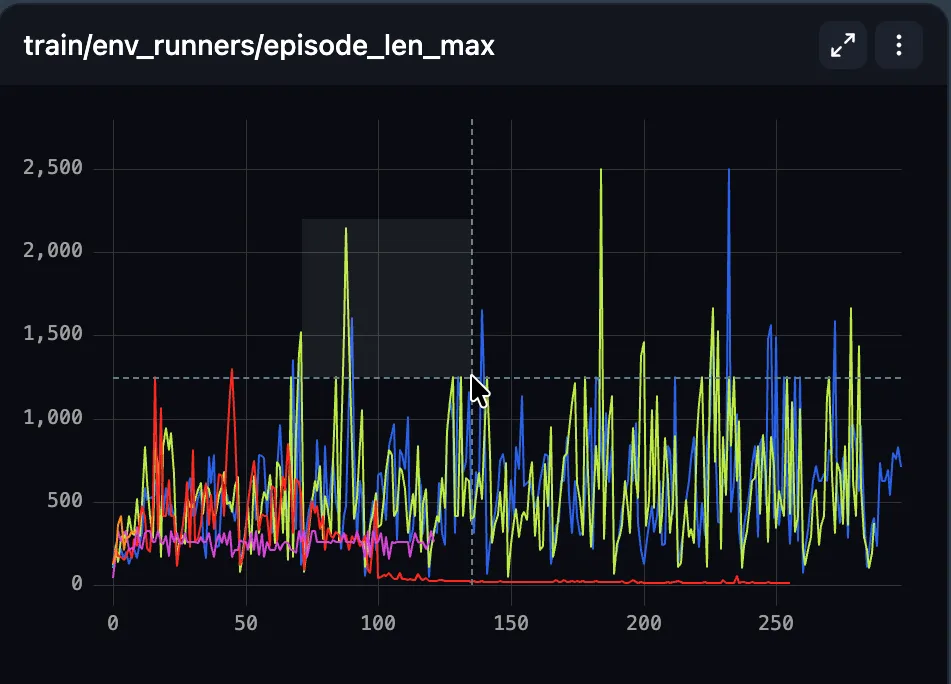951x684 pixels.
Task: Click the gray shaded selection region
Action: 386,298
